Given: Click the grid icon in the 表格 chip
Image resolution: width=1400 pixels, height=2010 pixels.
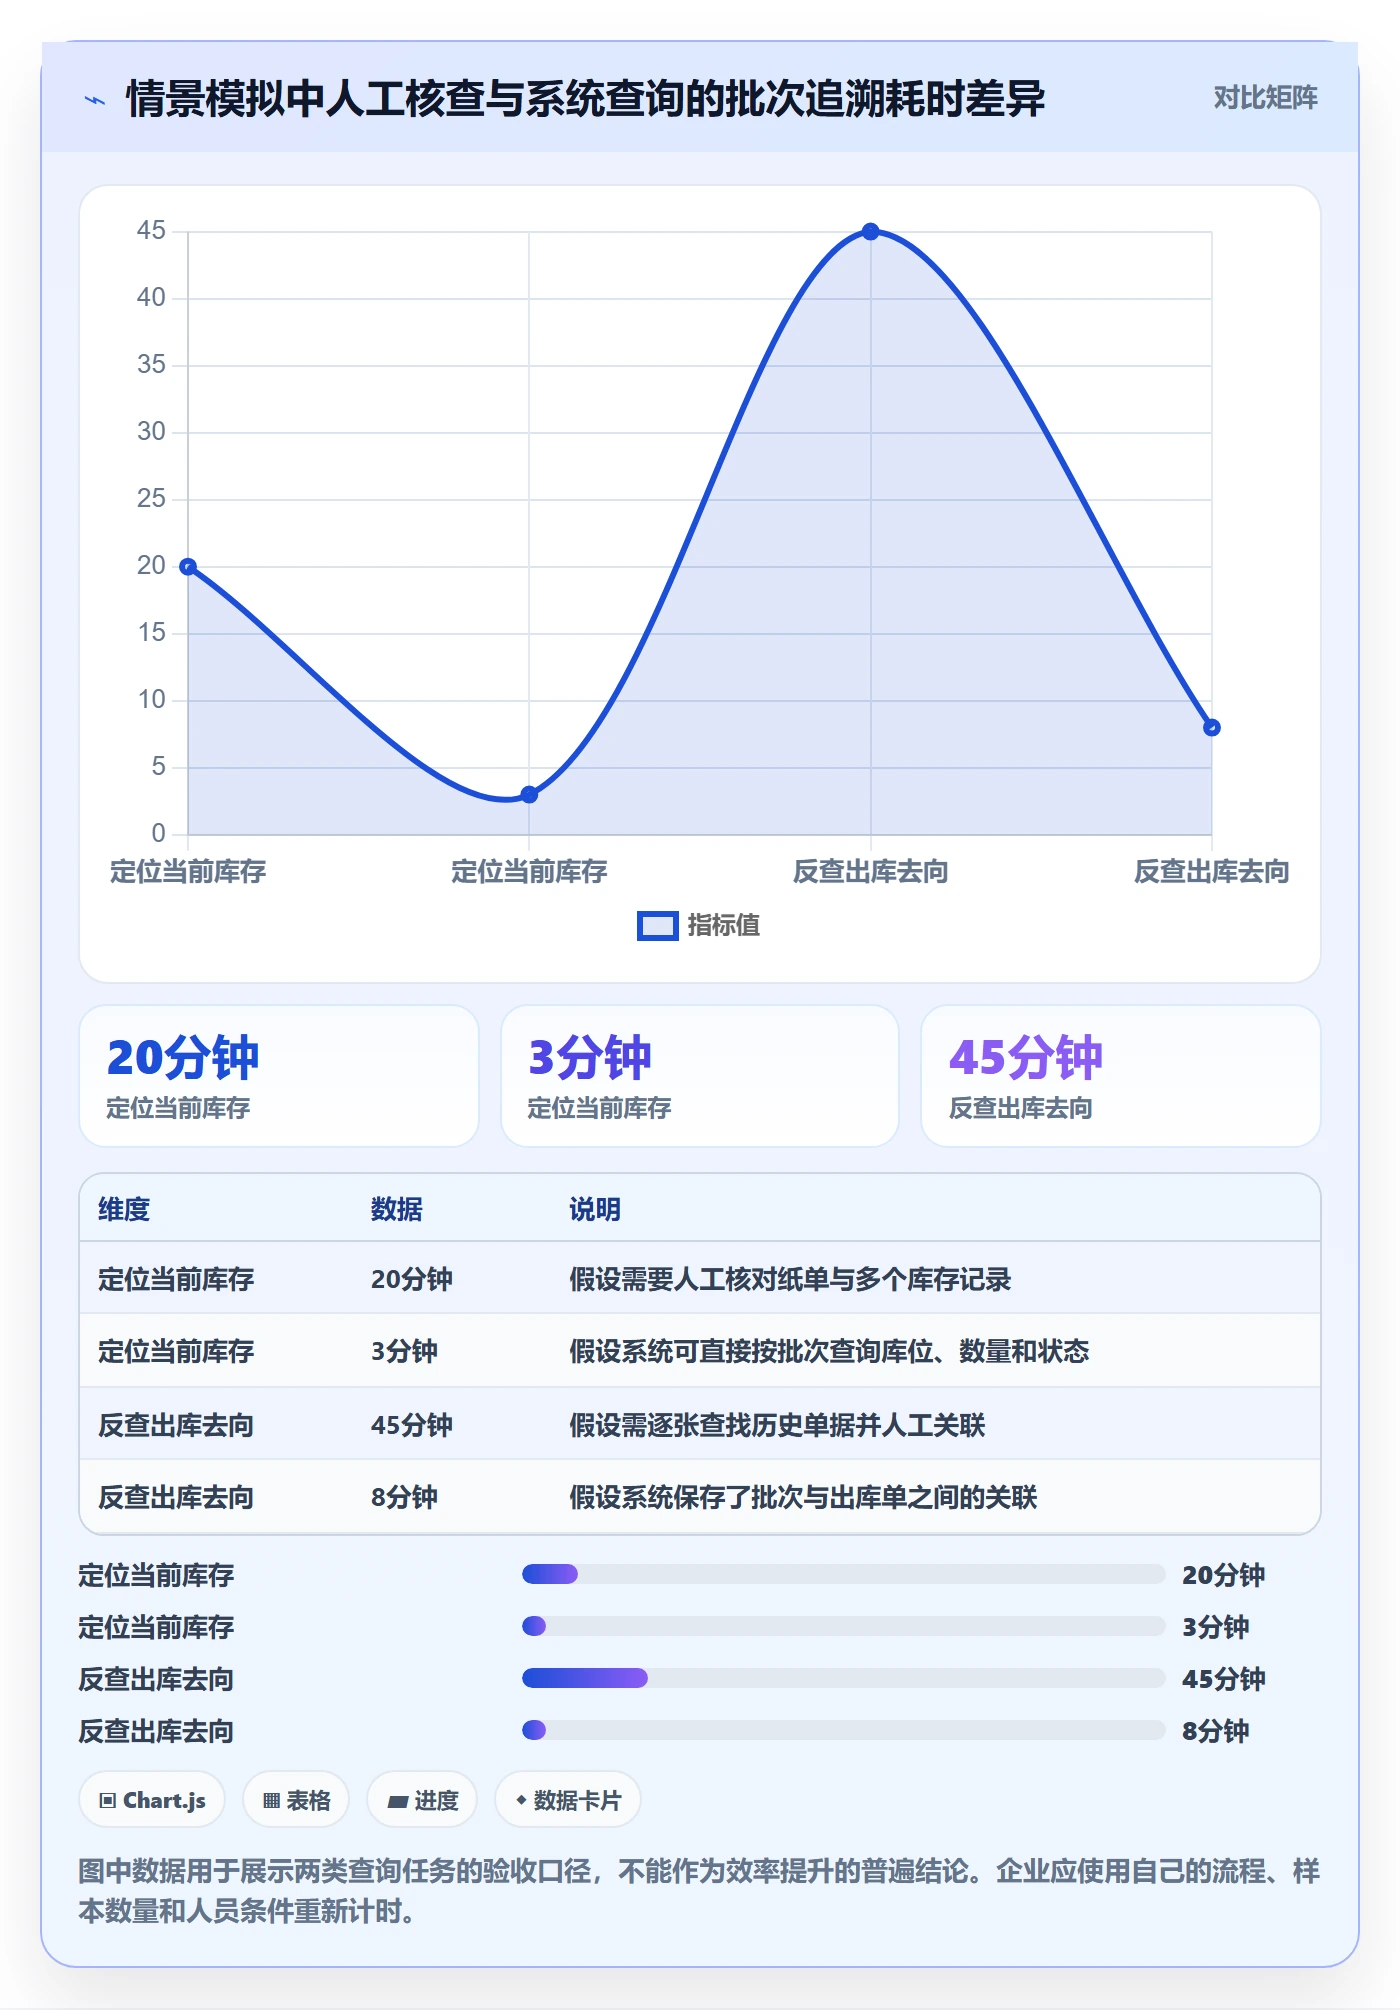Looking at the screenshot, I should click(x=271, y=1801).
